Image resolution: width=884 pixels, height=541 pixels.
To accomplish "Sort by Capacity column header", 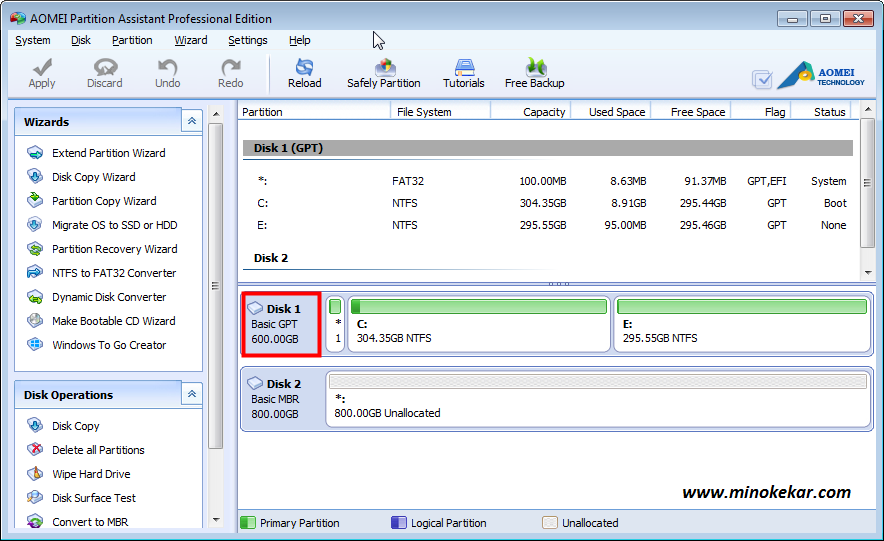I will tap(531, 112).
